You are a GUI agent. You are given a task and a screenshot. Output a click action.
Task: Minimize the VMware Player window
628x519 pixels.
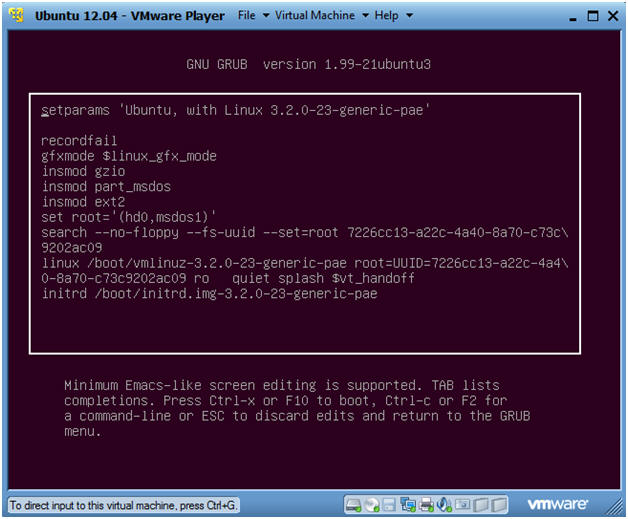tap(573, 18)
